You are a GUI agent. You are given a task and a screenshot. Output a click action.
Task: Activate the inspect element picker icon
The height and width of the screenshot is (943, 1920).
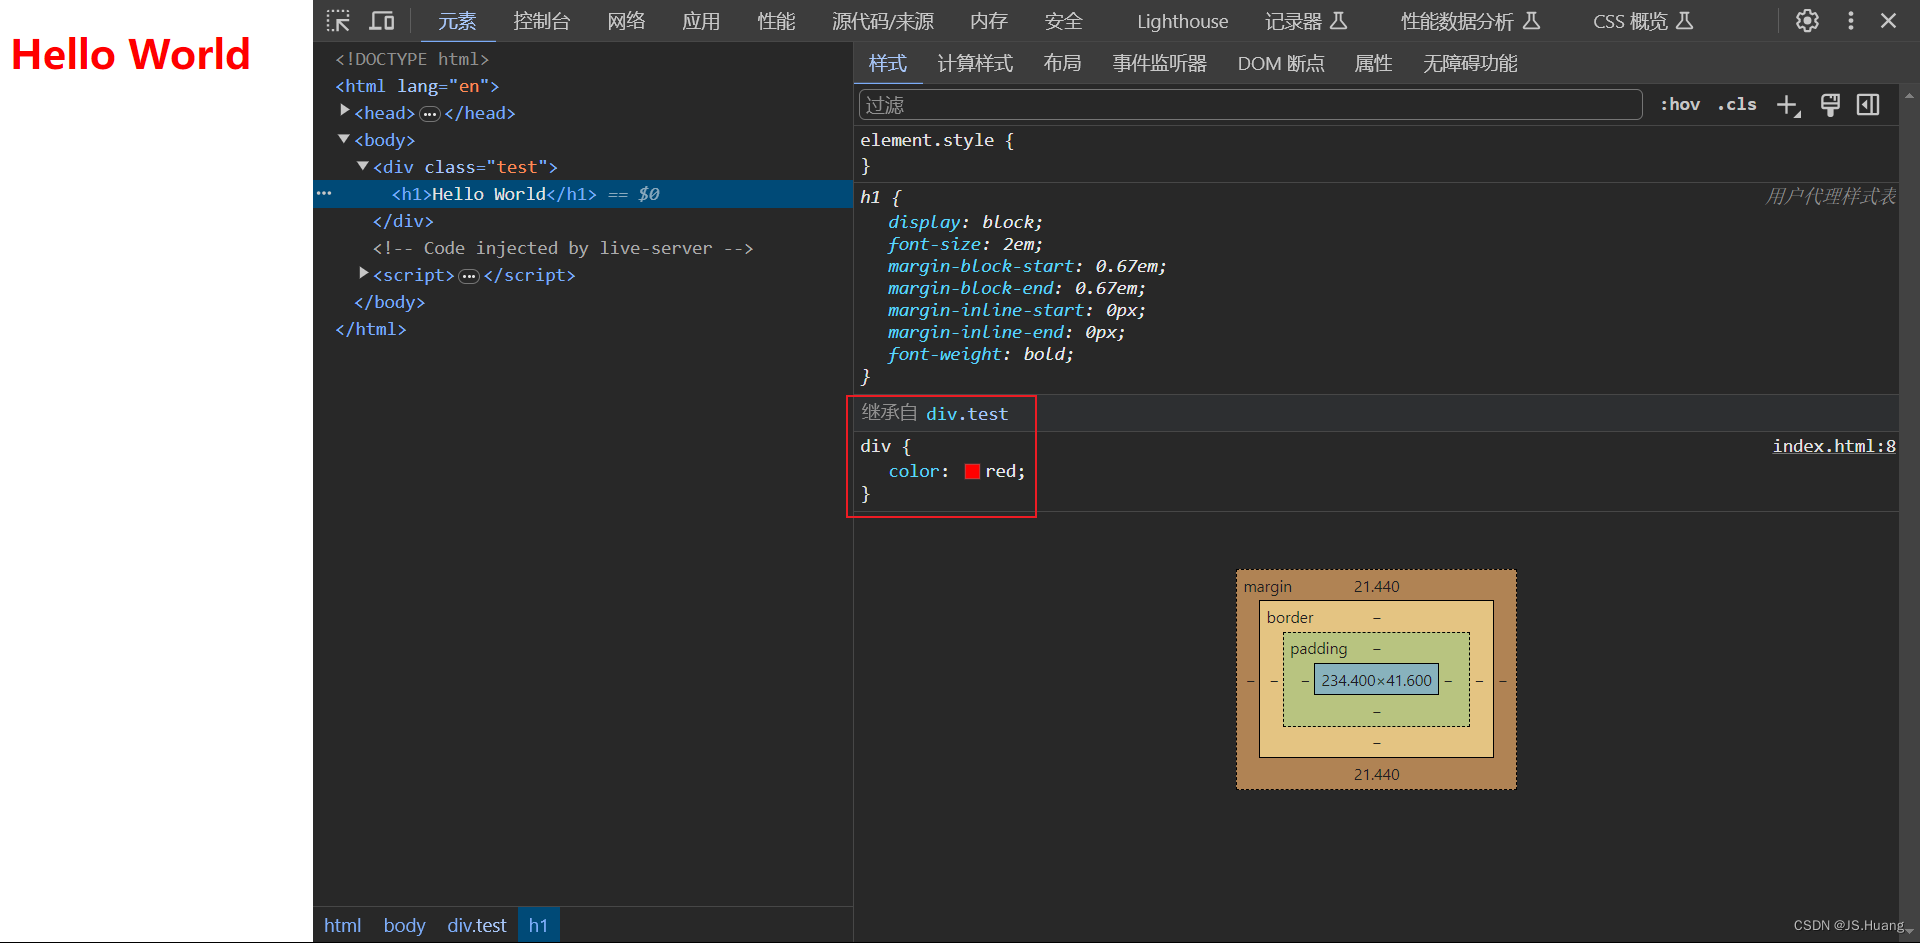[338, 21]
